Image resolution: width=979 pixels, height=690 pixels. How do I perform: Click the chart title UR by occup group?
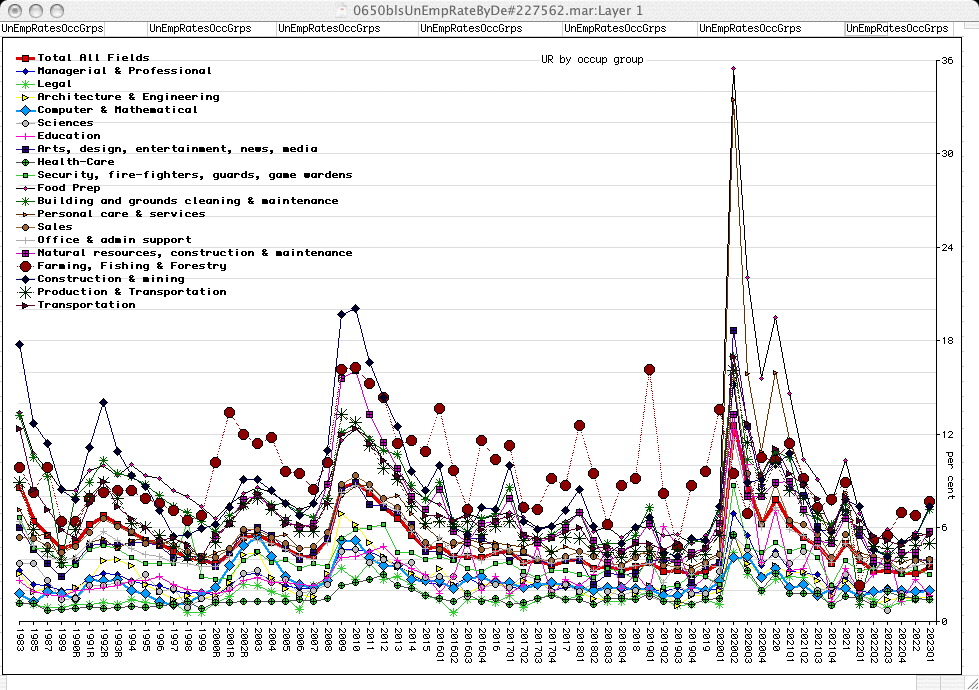(592, 60)
